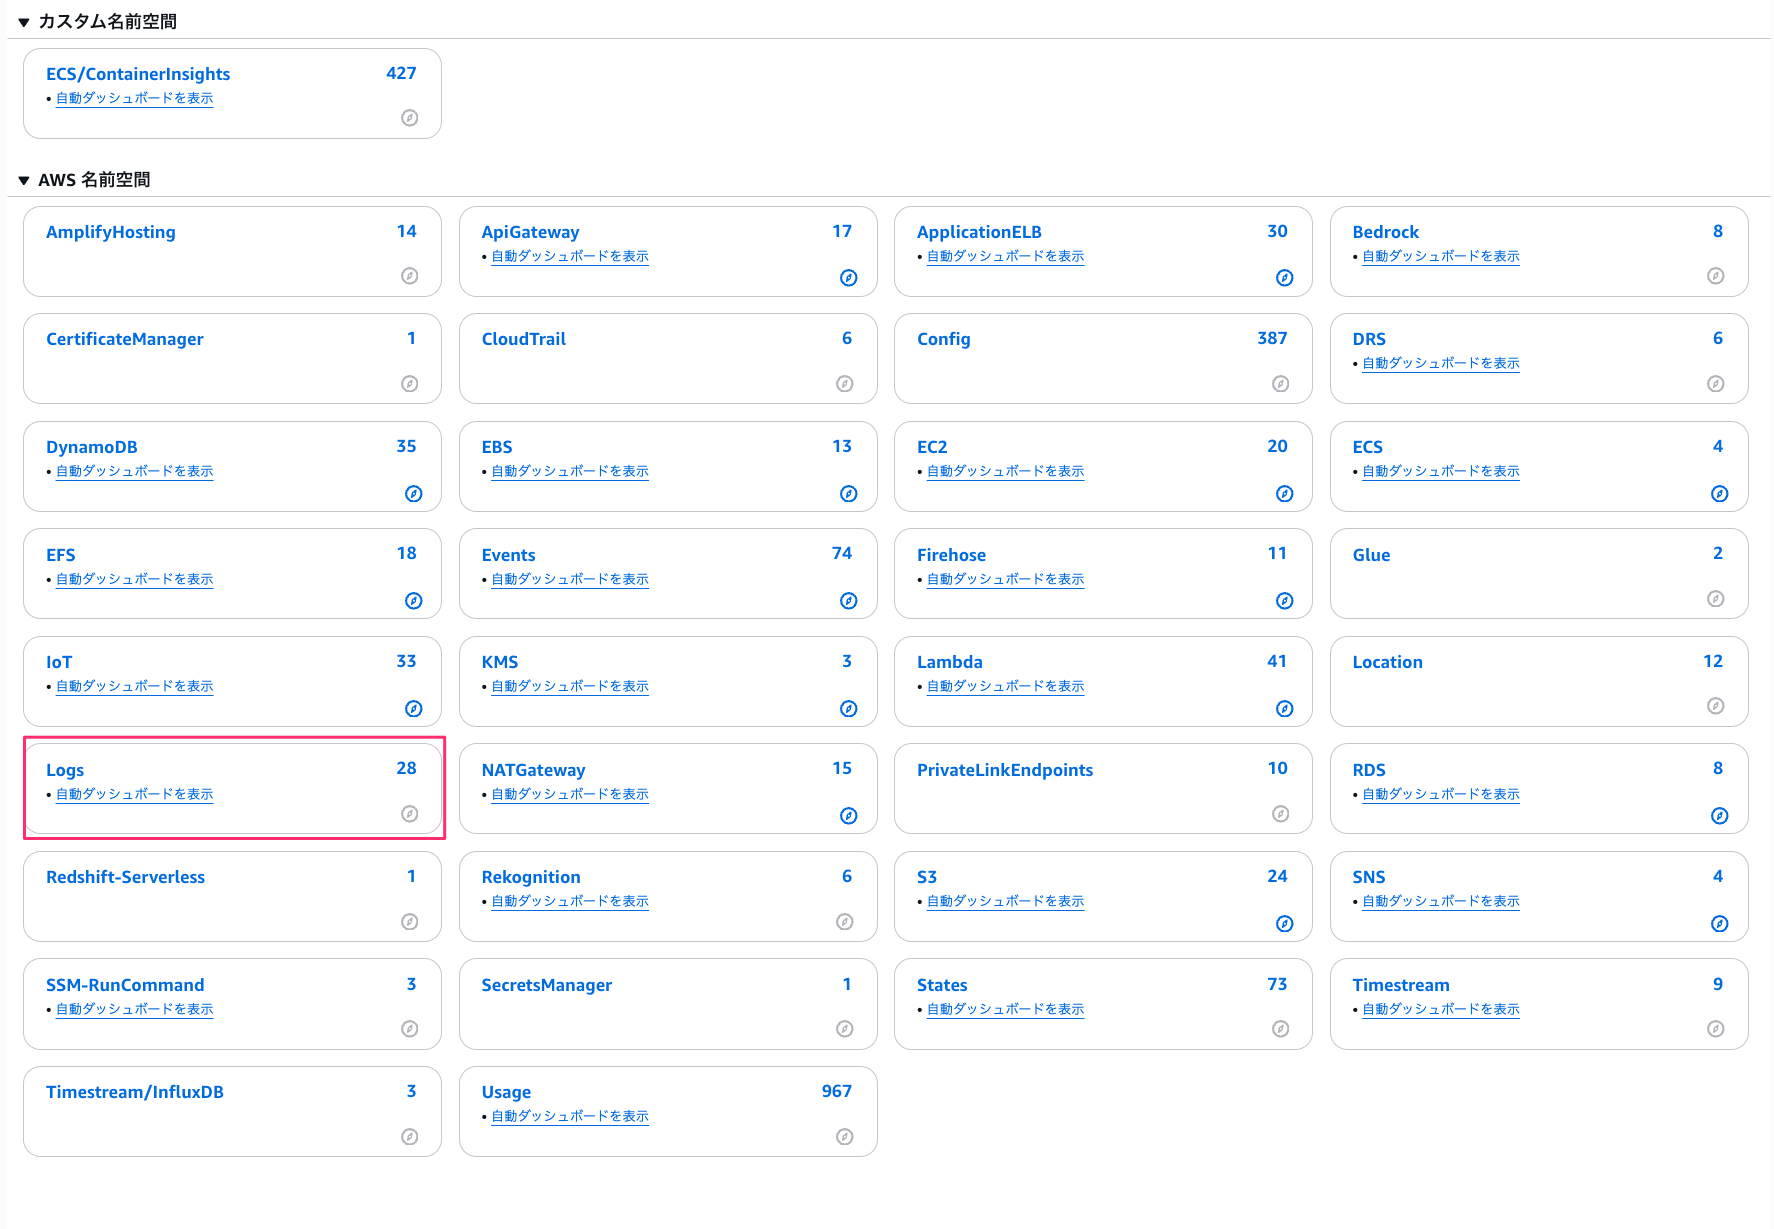Click the compass icon on NATGateway card
The width and height of the screenshot is (1774, 1229).
pos(849,816)
